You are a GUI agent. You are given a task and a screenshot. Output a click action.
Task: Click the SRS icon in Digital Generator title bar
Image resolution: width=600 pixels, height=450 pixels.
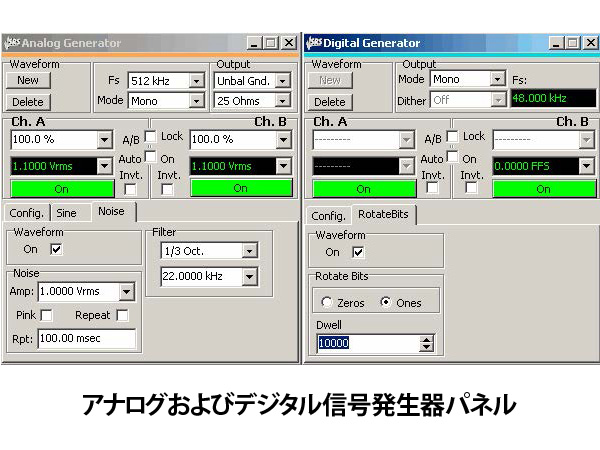(314, 43)
